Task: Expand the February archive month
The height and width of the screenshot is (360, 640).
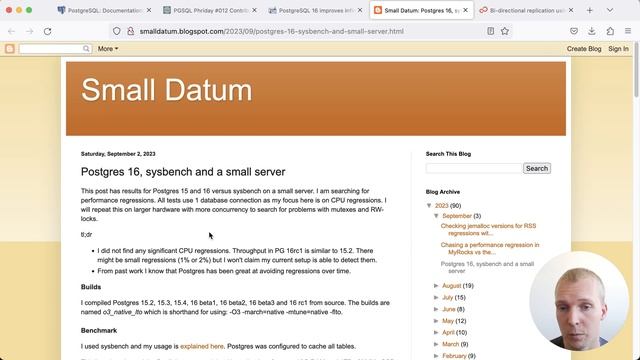Action: [436, 356]
